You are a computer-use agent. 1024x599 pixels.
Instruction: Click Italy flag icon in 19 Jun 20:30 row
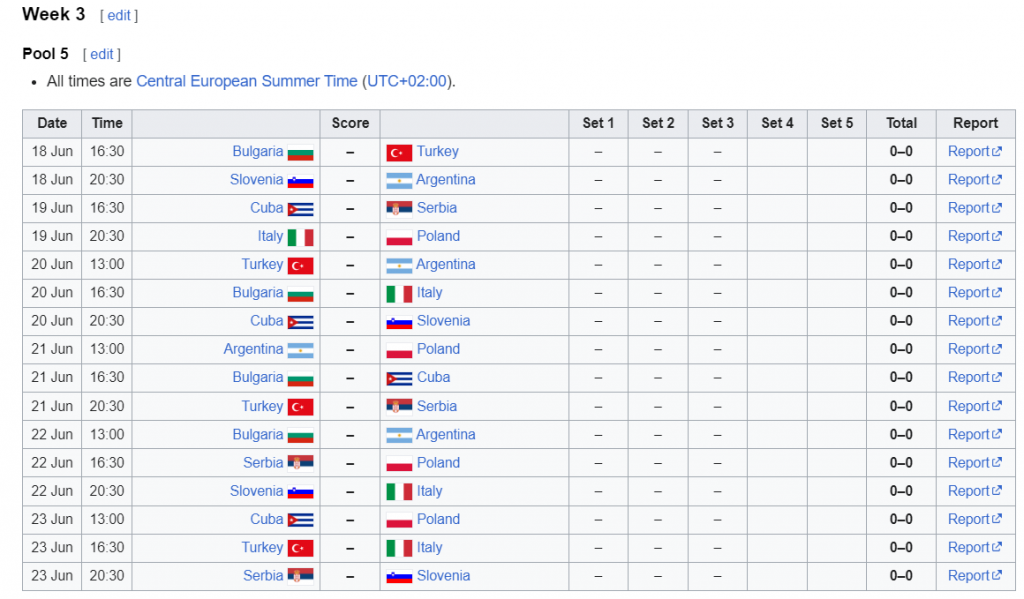pyautogui.click(x=300, y=237)
